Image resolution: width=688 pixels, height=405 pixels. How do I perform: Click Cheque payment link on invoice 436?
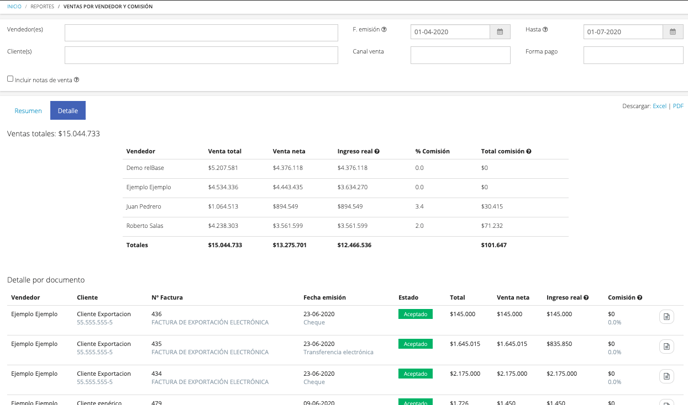[314, 323]
